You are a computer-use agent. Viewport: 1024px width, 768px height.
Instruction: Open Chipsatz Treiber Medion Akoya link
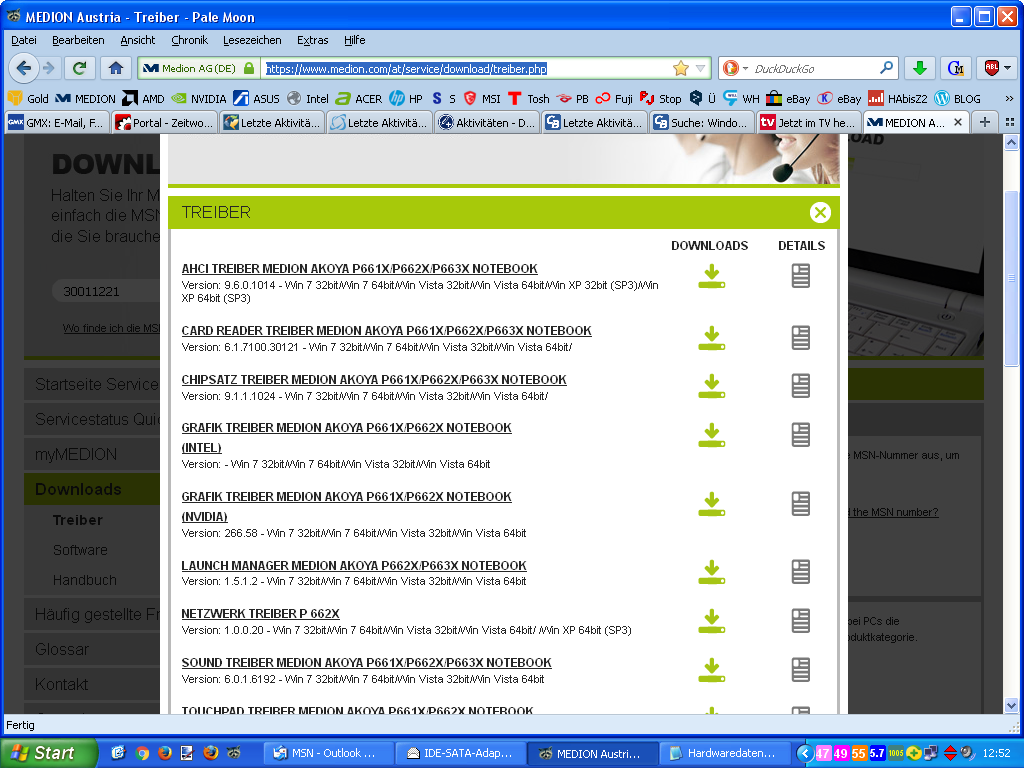374,379
